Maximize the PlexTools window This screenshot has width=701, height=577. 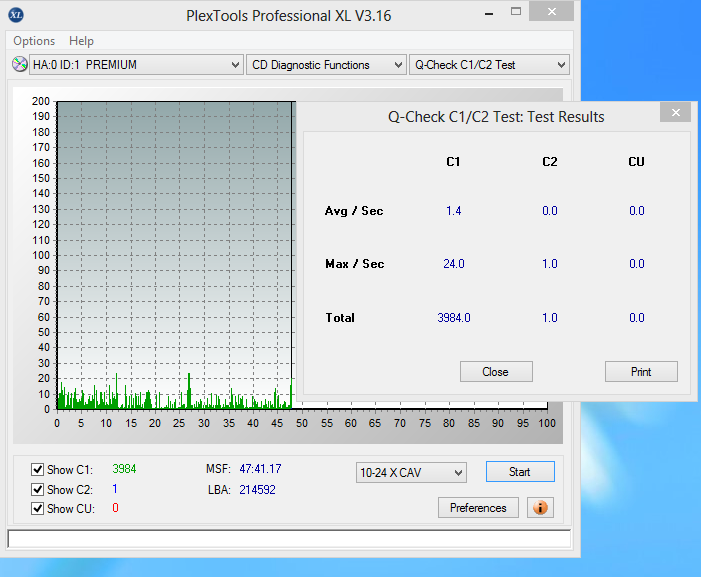coord(516,12)
